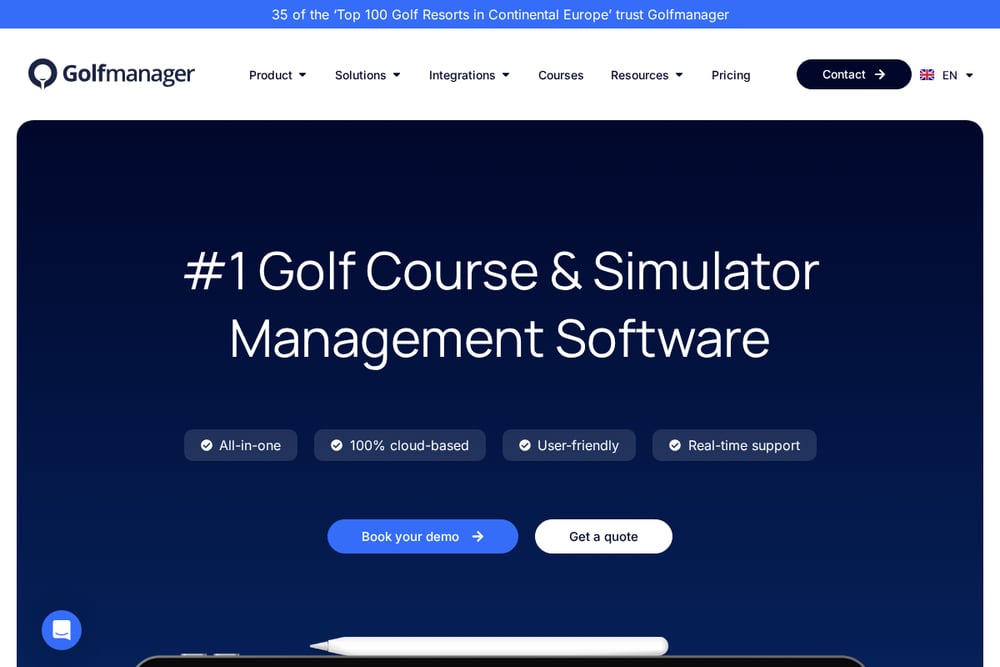
Task: Click the '#1 Golf Course & Simulator' headline
Action: click(501, 272)
